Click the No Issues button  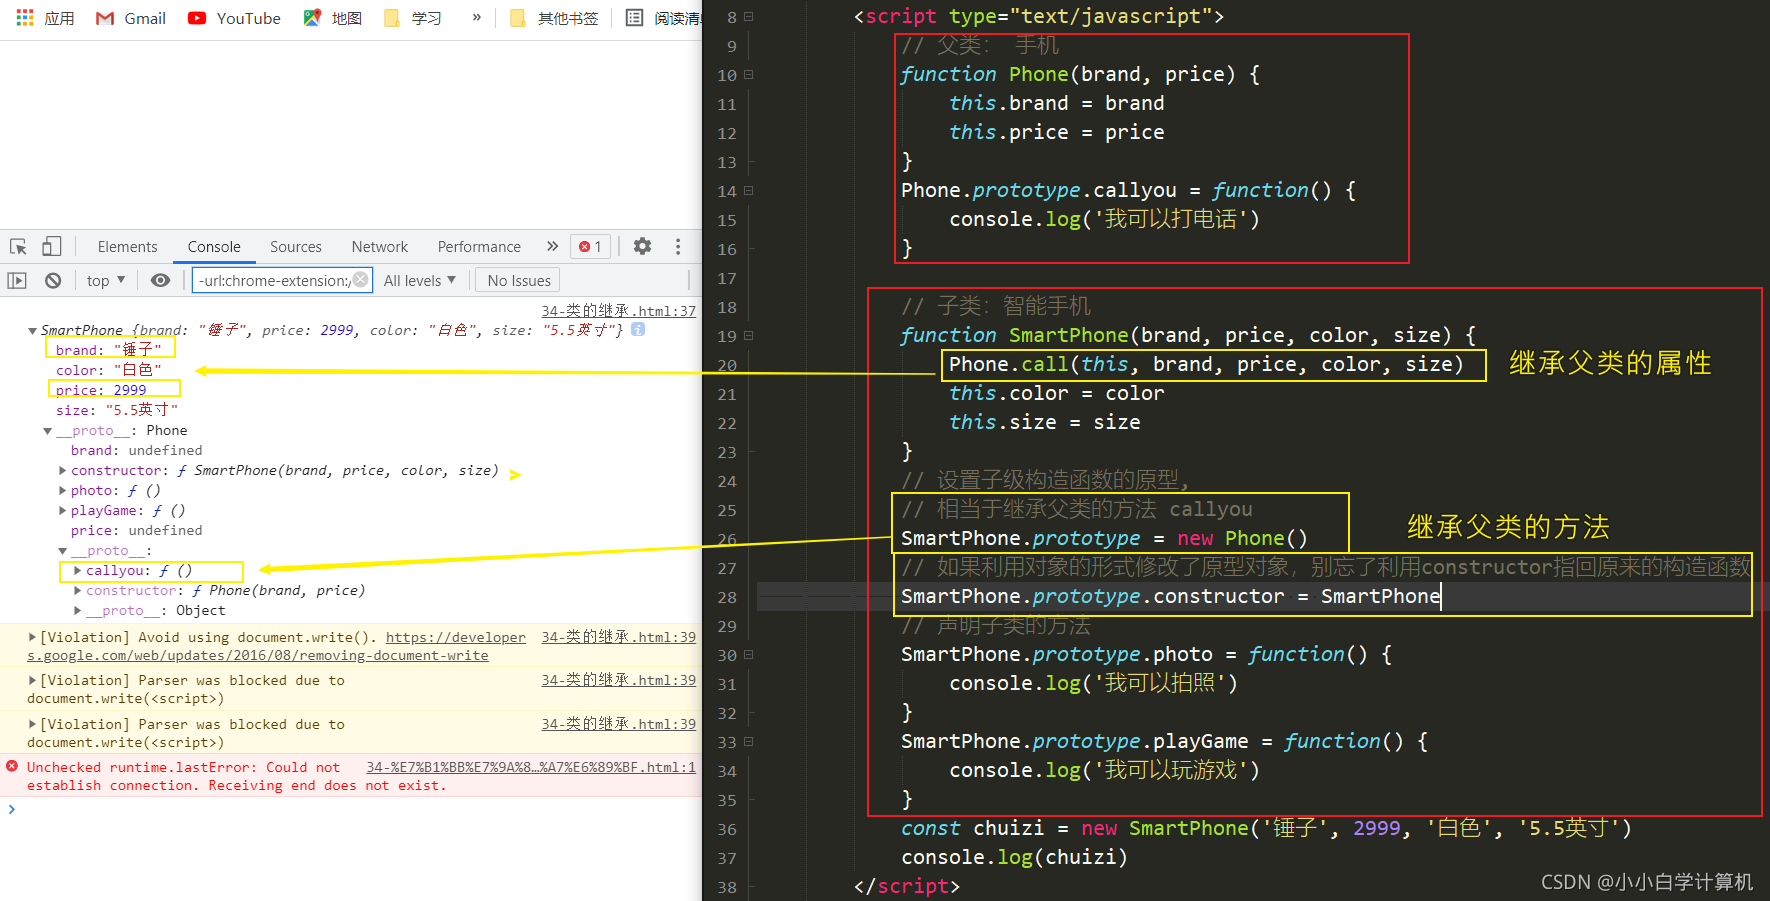[519, 280]
